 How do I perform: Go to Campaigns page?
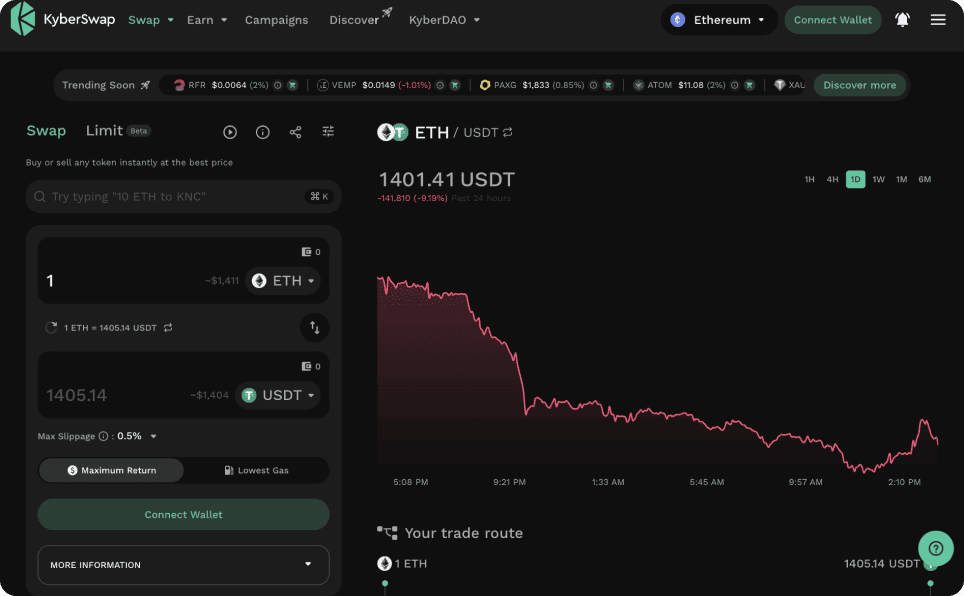(x=277, y=20)
